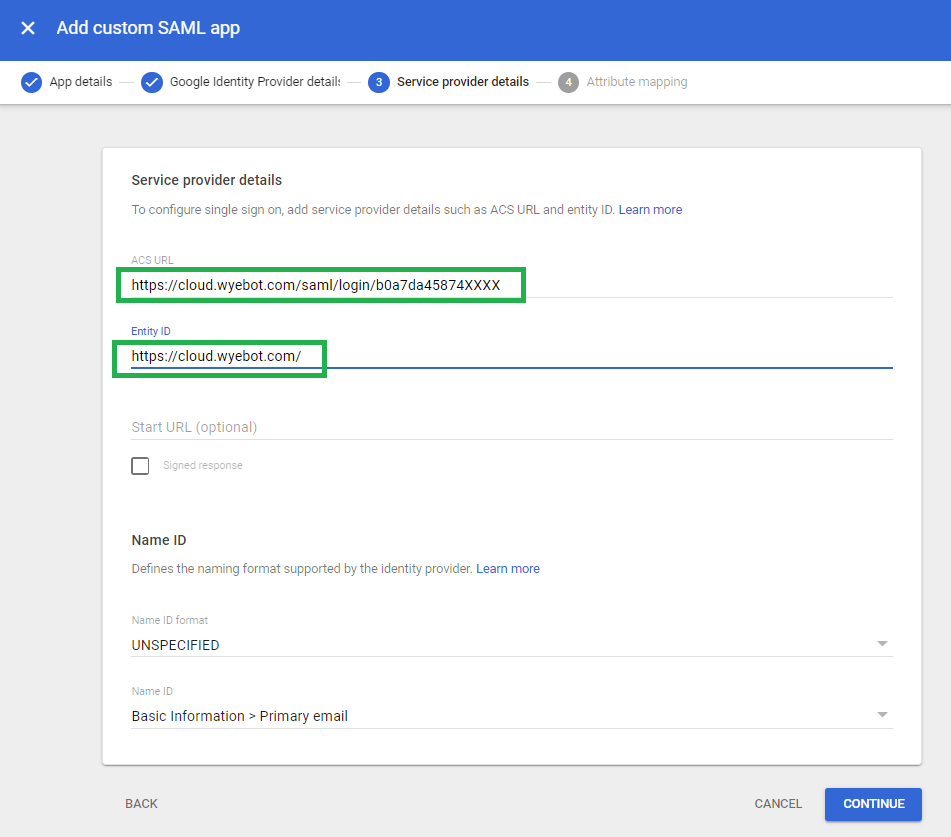Screen dimensions: 951x837
Task: Go to Google Identity Provider details step
Action: coord(255,82)
